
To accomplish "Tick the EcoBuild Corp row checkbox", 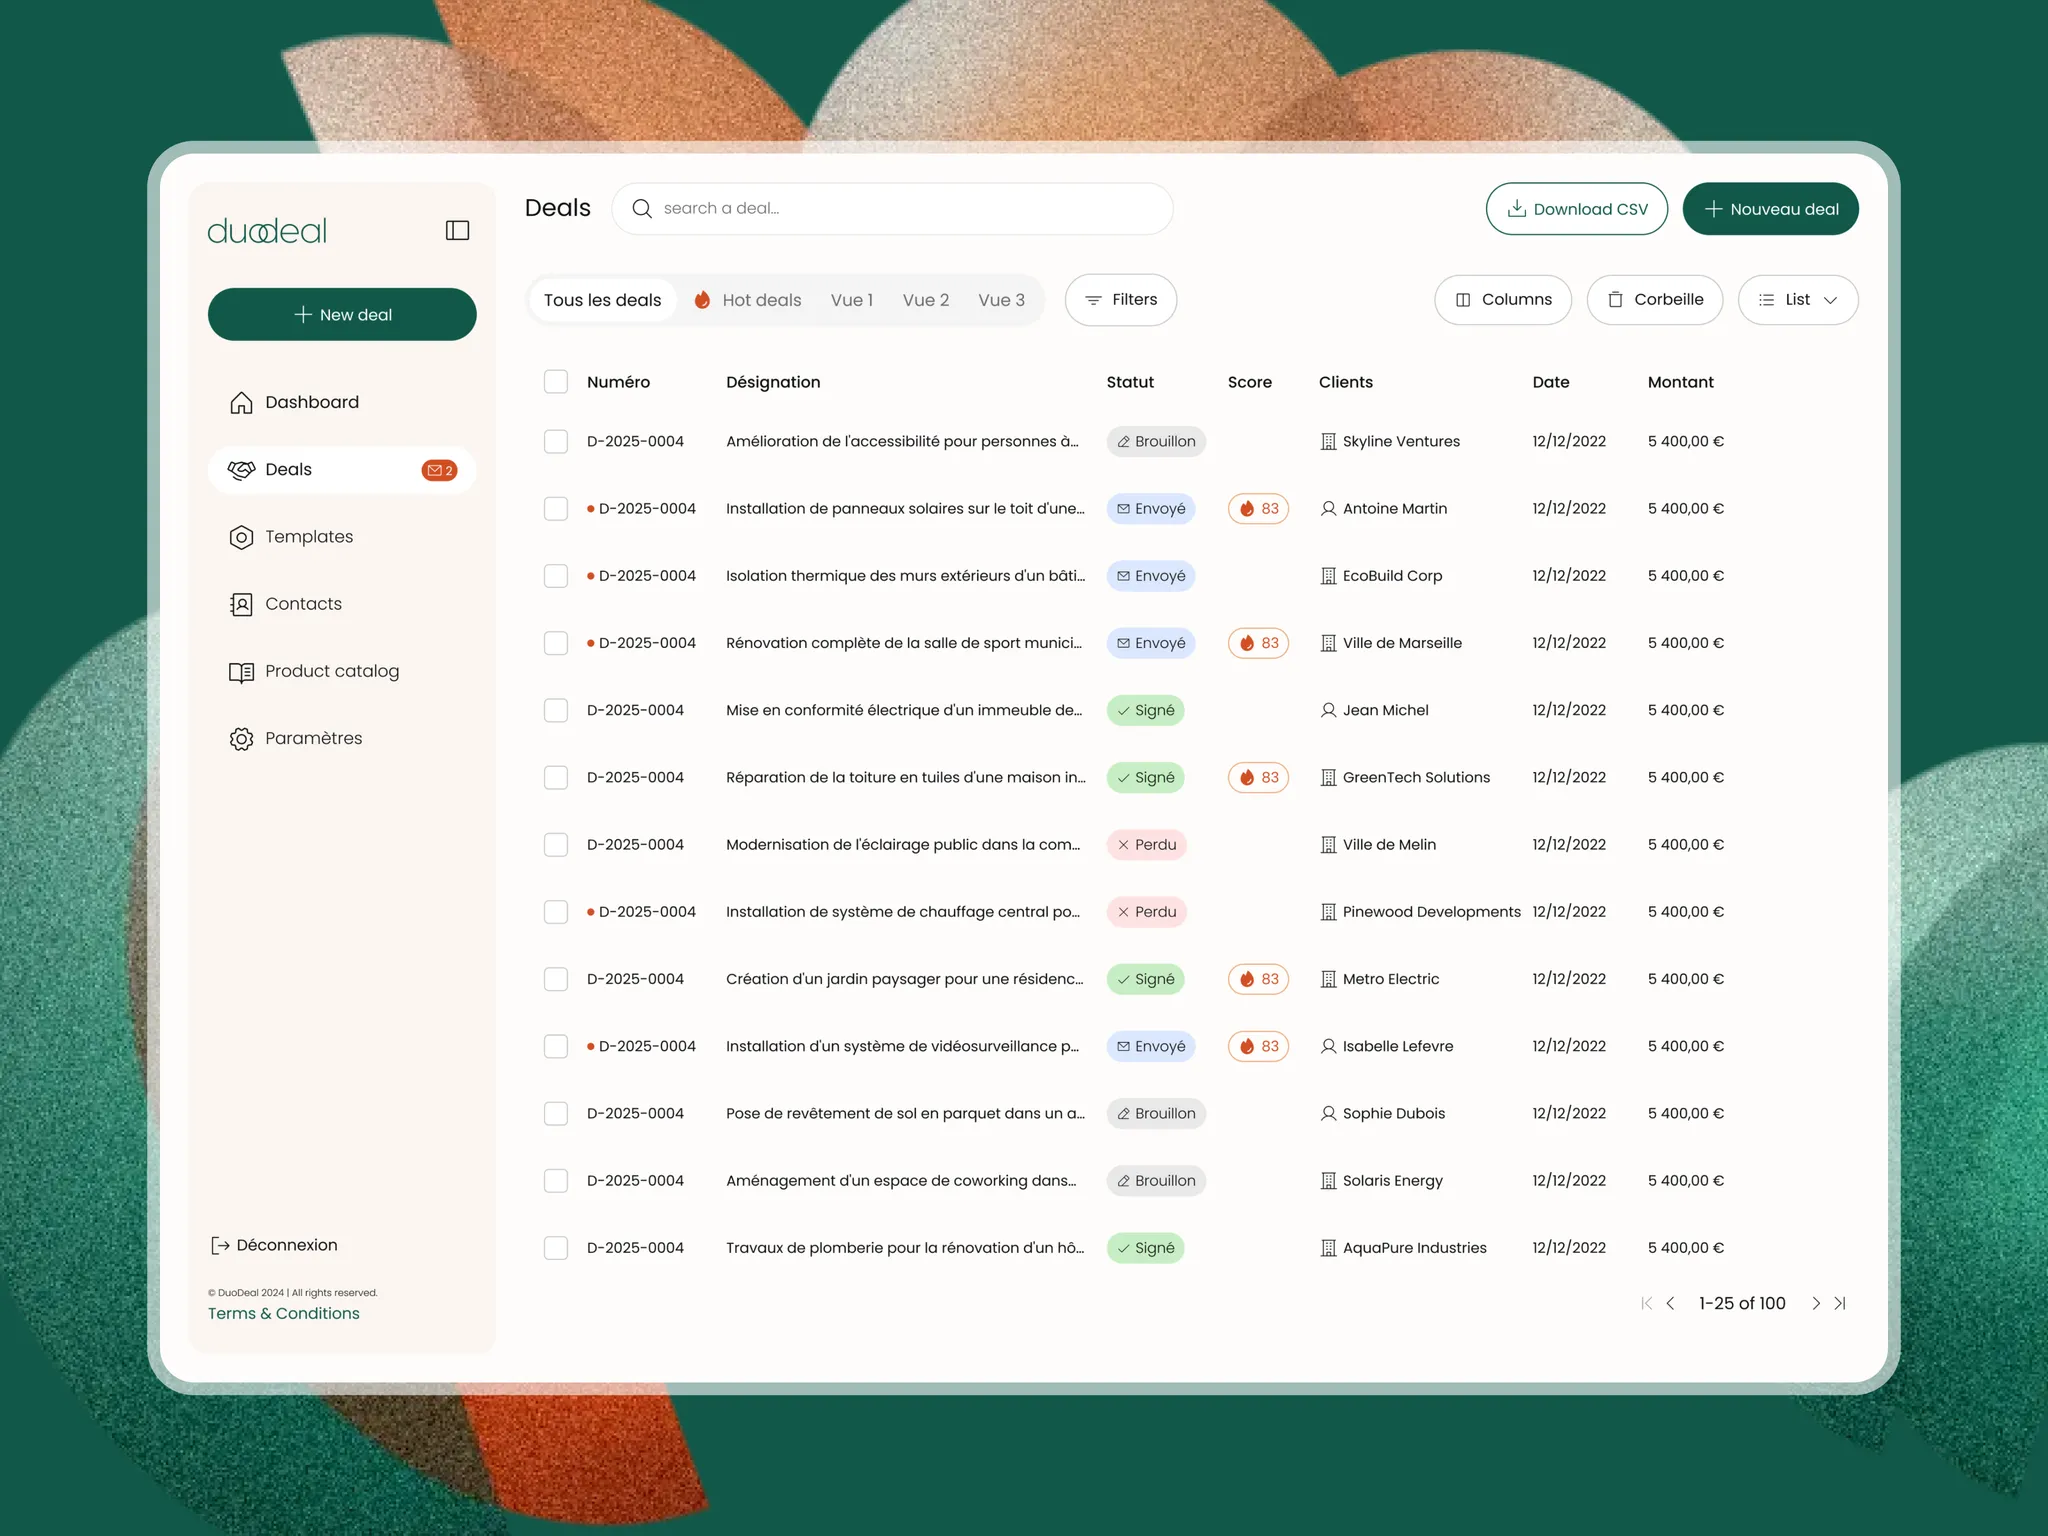I will coord(556,576).
